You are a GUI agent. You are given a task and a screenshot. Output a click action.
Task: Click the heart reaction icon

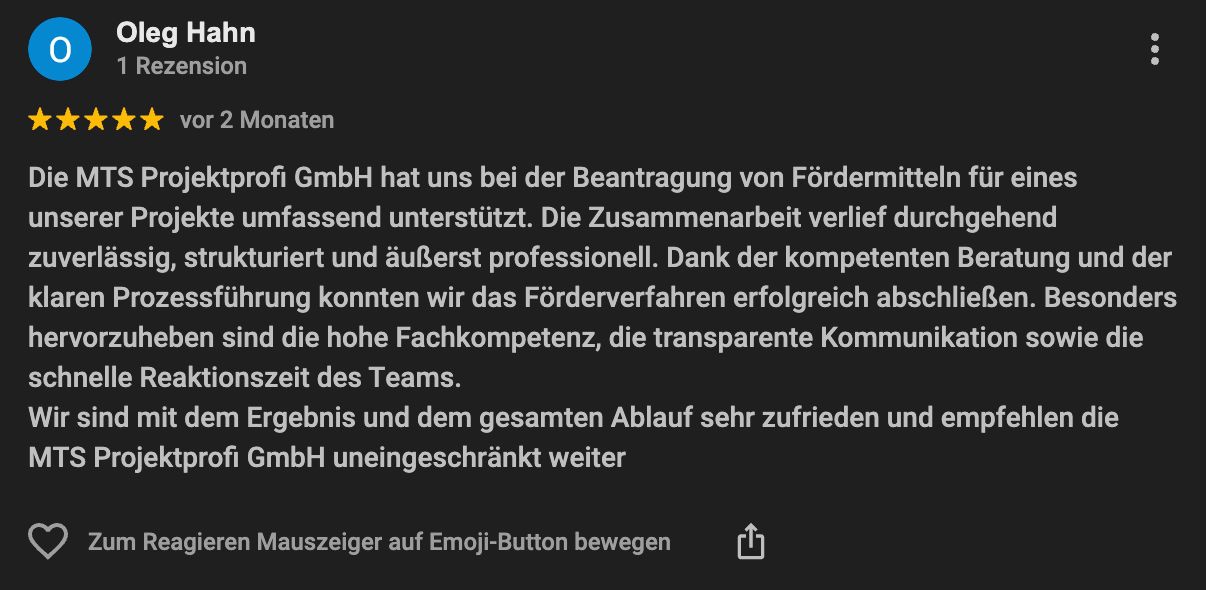click(x=47, y=542)
